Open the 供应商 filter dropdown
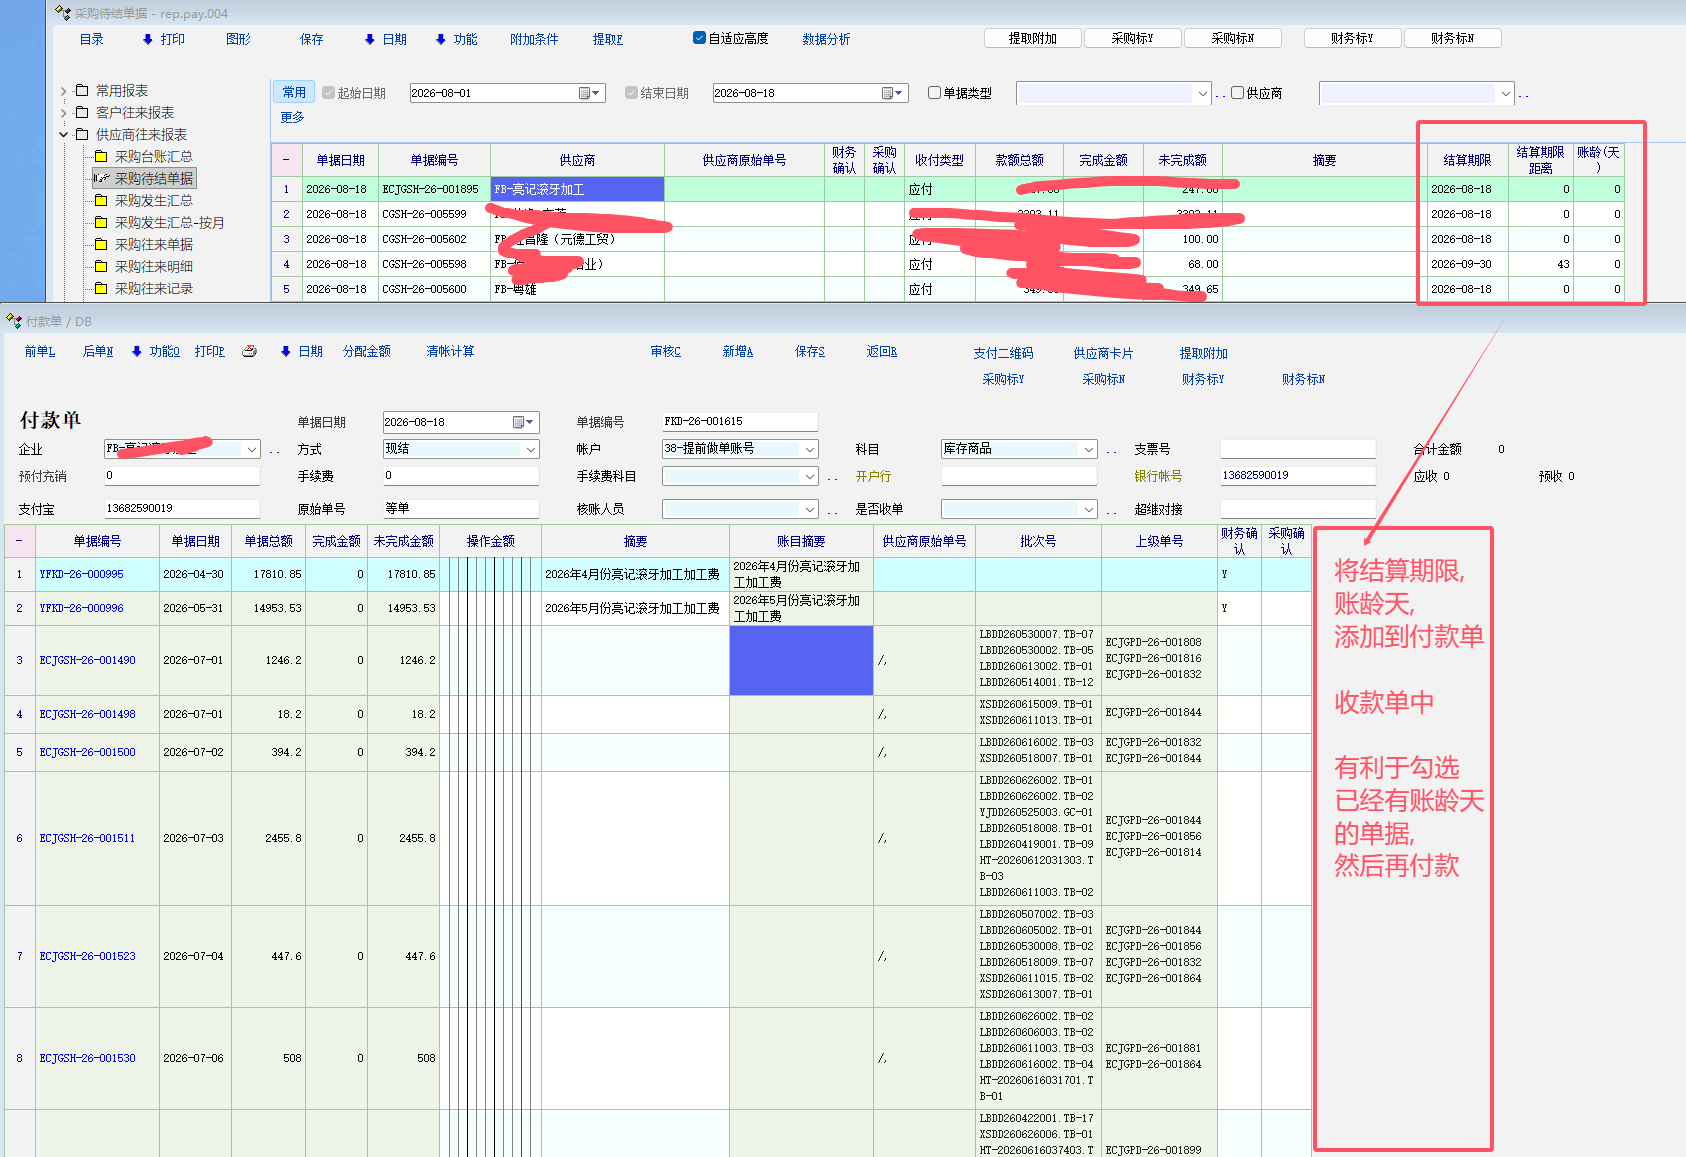 click(x=1505, y=94)
